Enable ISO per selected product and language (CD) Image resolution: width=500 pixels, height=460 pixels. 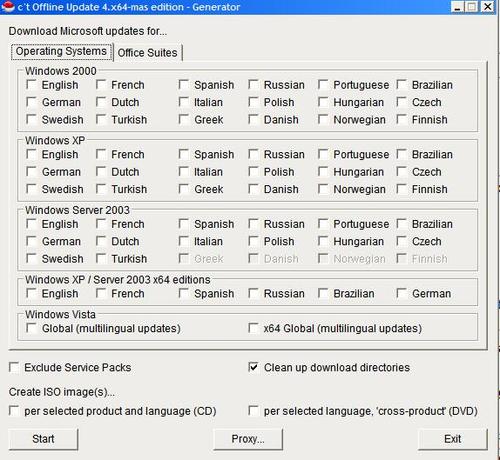pos(14,410)
